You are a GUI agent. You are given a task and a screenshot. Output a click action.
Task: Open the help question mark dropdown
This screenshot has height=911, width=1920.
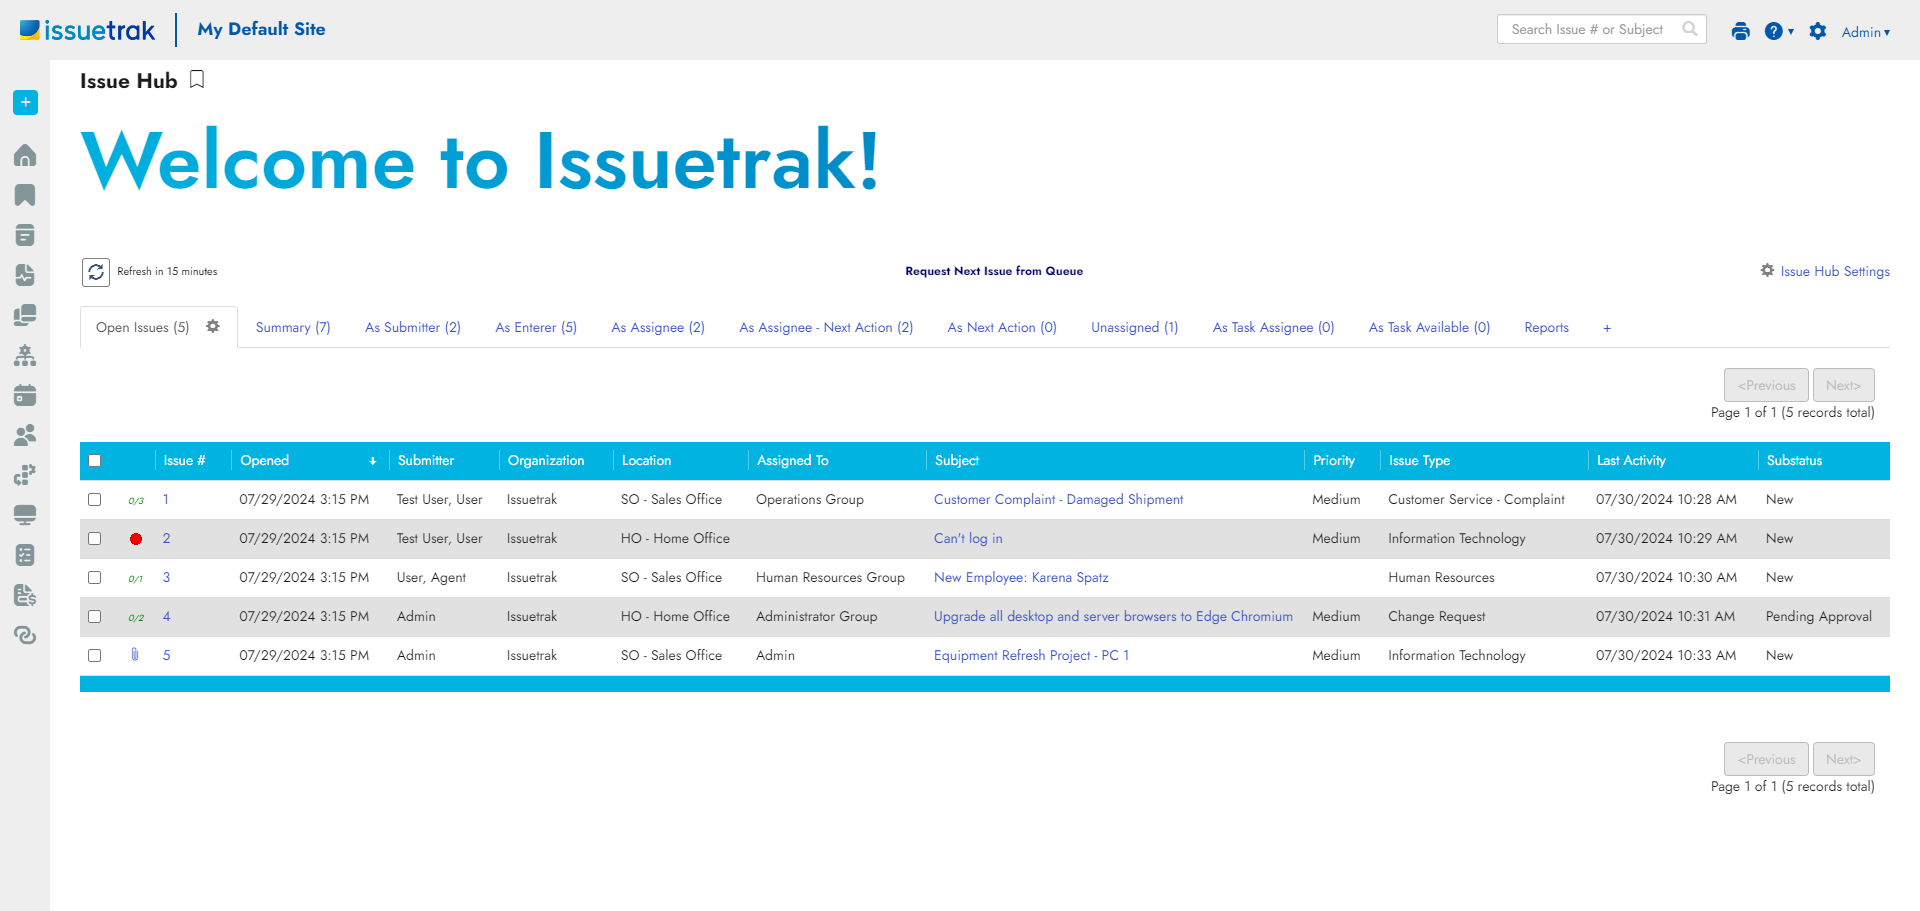click(1779, 31)
